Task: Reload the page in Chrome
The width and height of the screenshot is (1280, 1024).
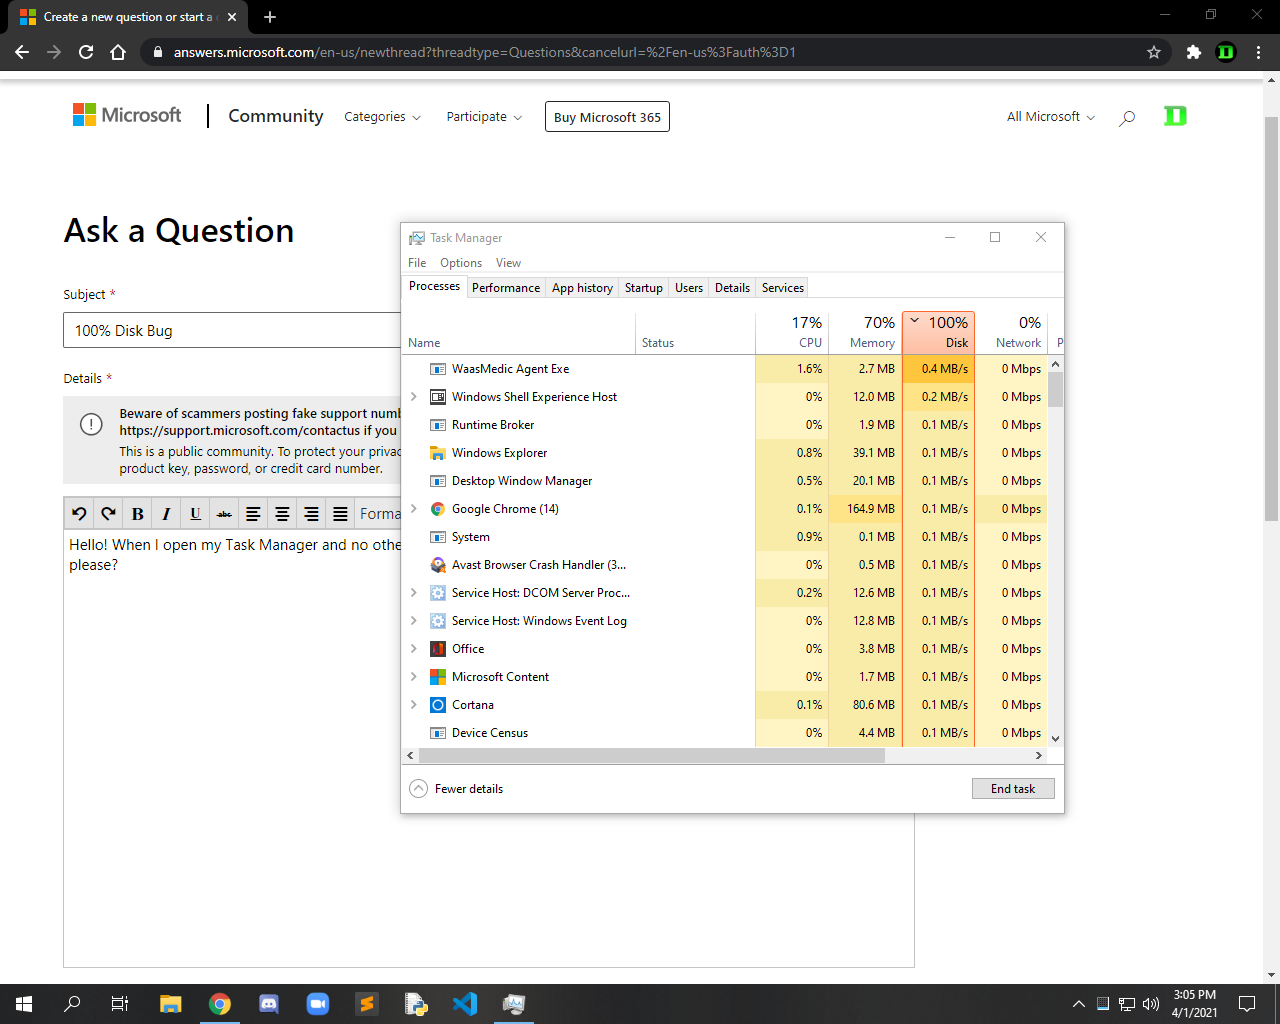Action: (86, 52)
